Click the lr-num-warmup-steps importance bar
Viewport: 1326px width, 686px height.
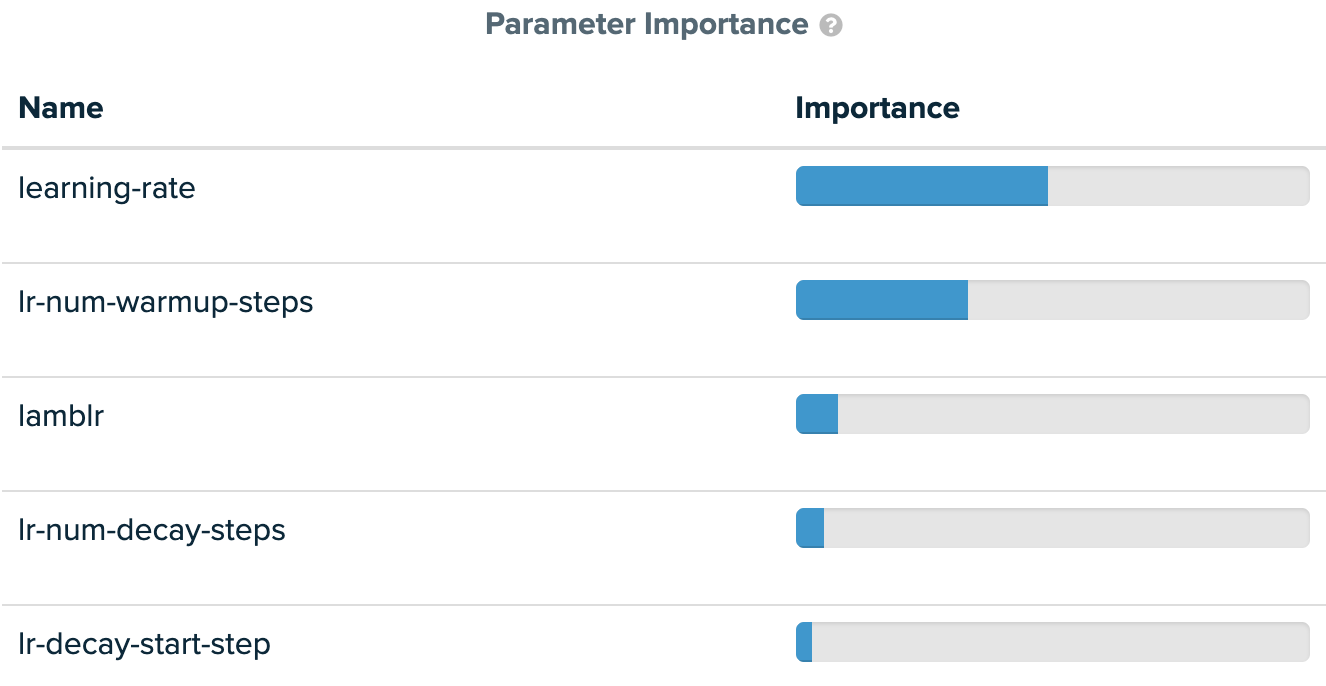pos(1052,300)
